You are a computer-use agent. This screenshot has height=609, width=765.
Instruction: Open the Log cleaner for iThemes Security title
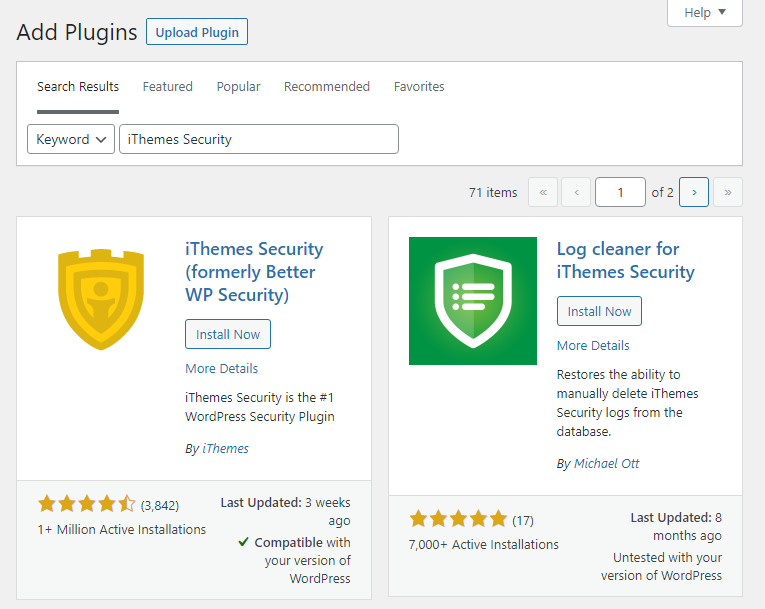click(x=625, y=260)
